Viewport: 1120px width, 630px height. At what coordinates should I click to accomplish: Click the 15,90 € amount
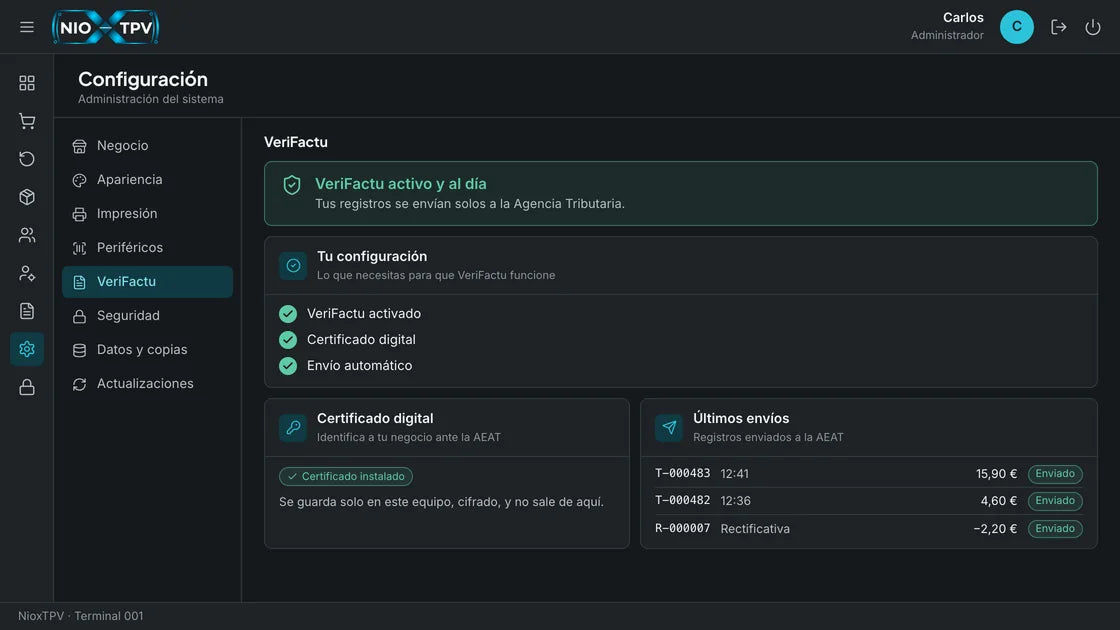point(996,474)
